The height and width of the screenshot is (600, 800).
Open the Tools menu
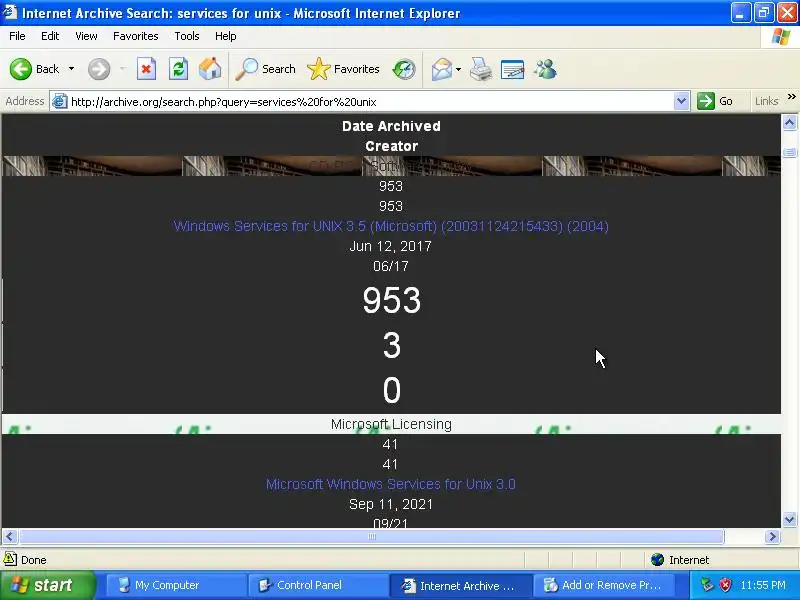pos(187,36)
